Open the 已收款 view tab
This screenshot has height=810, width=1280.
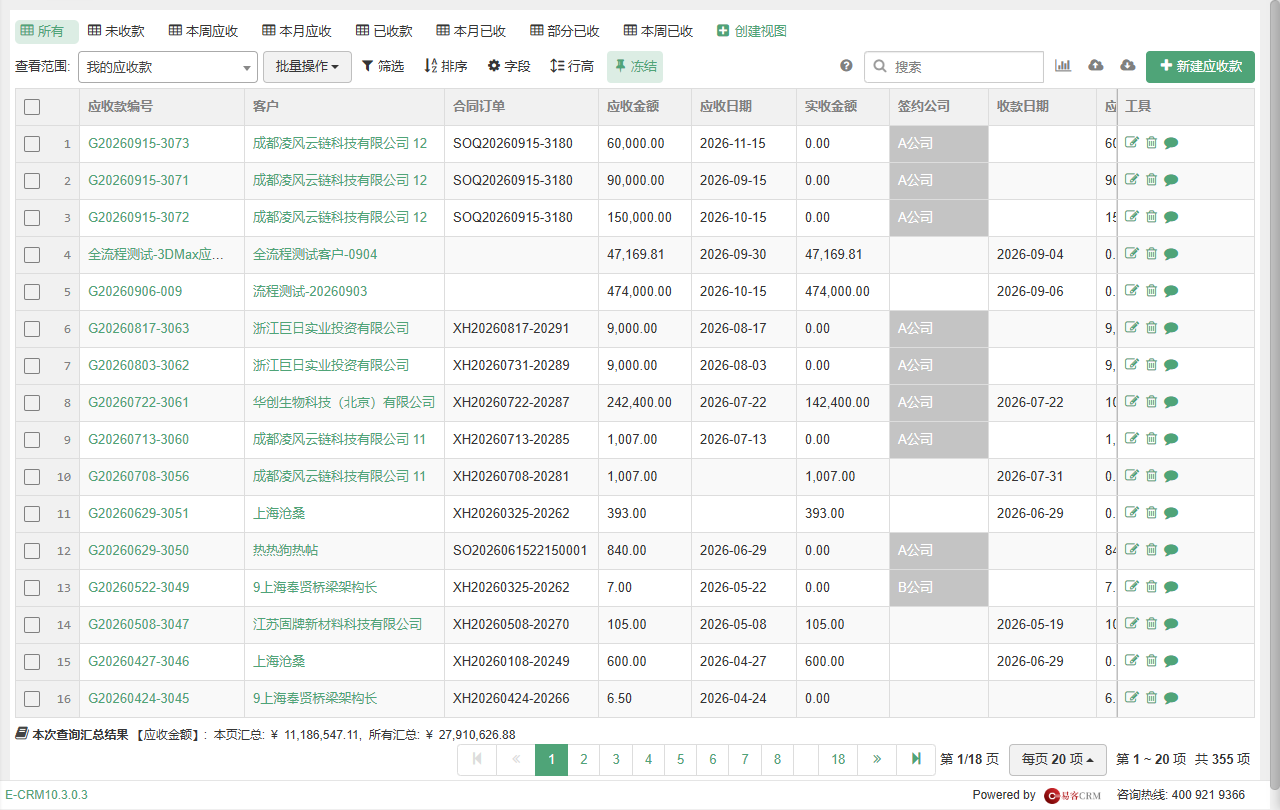pyautogui.click(x=384, y=31)
